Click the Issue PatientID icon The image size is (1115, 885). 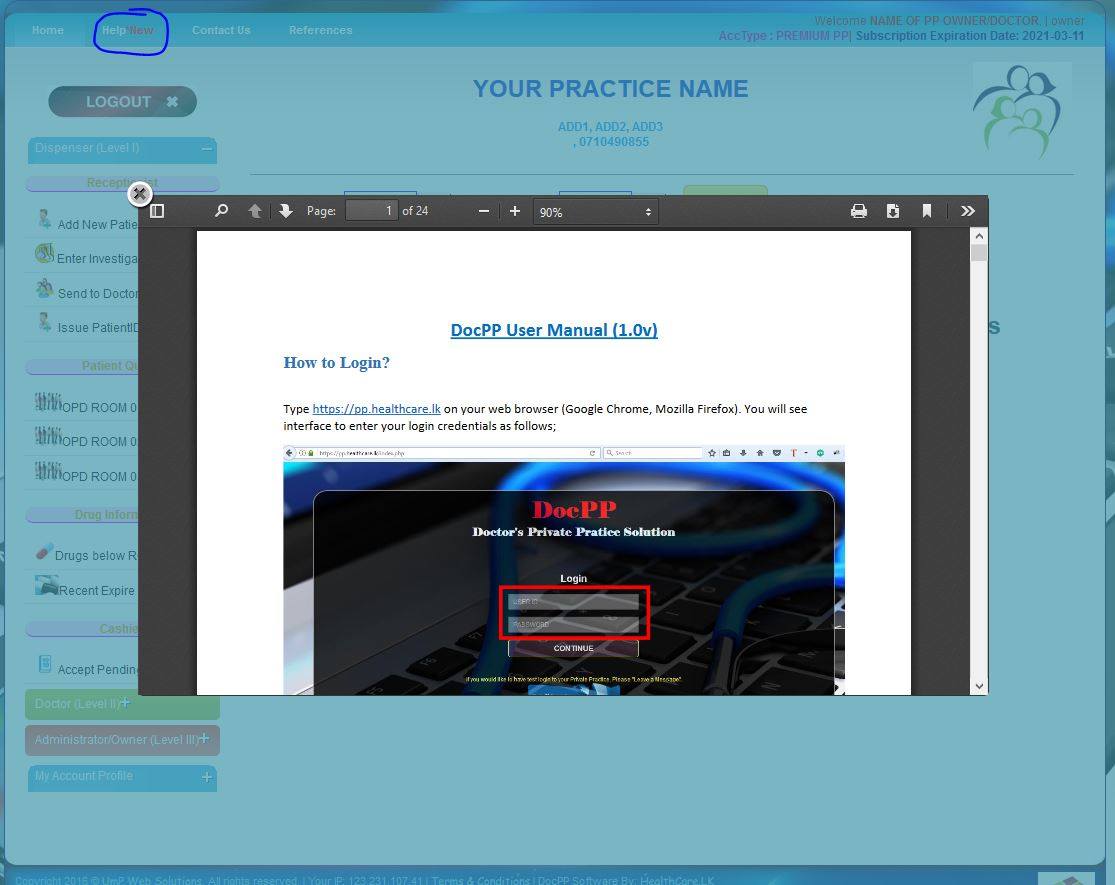[45, 323]
